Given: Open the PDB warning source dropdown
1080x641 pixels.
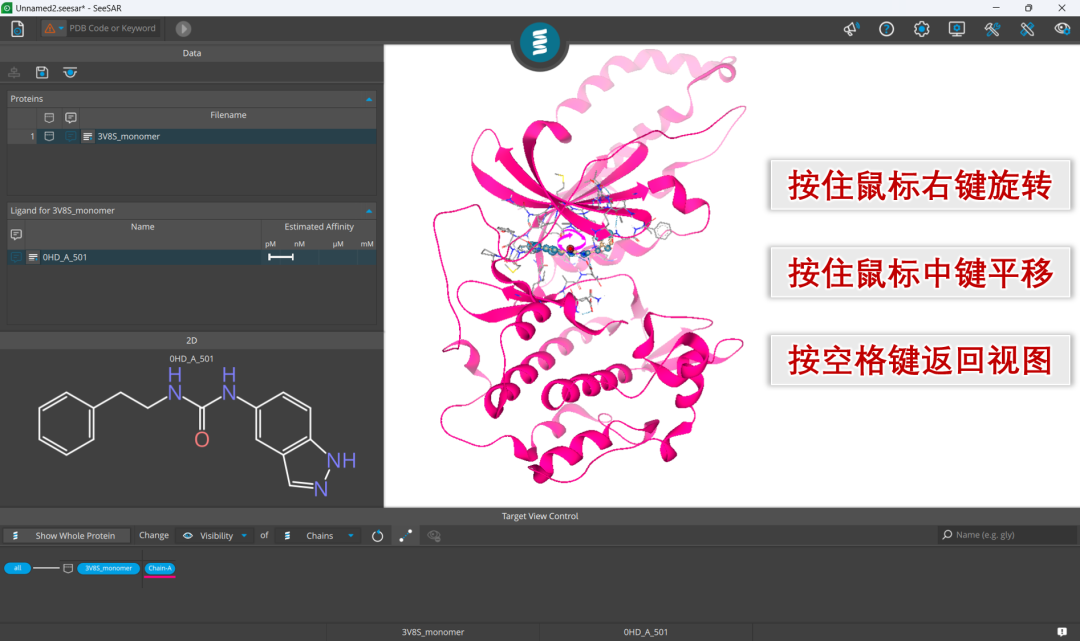Looking at the screenshot, I should point(54,28).
